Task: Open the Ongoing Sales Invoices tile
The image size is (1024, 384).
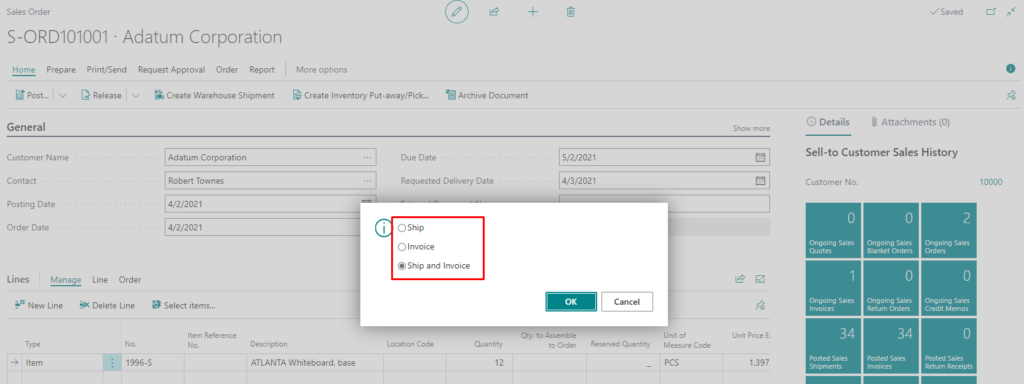Action: pyautogui.click(x=833, y=288)
